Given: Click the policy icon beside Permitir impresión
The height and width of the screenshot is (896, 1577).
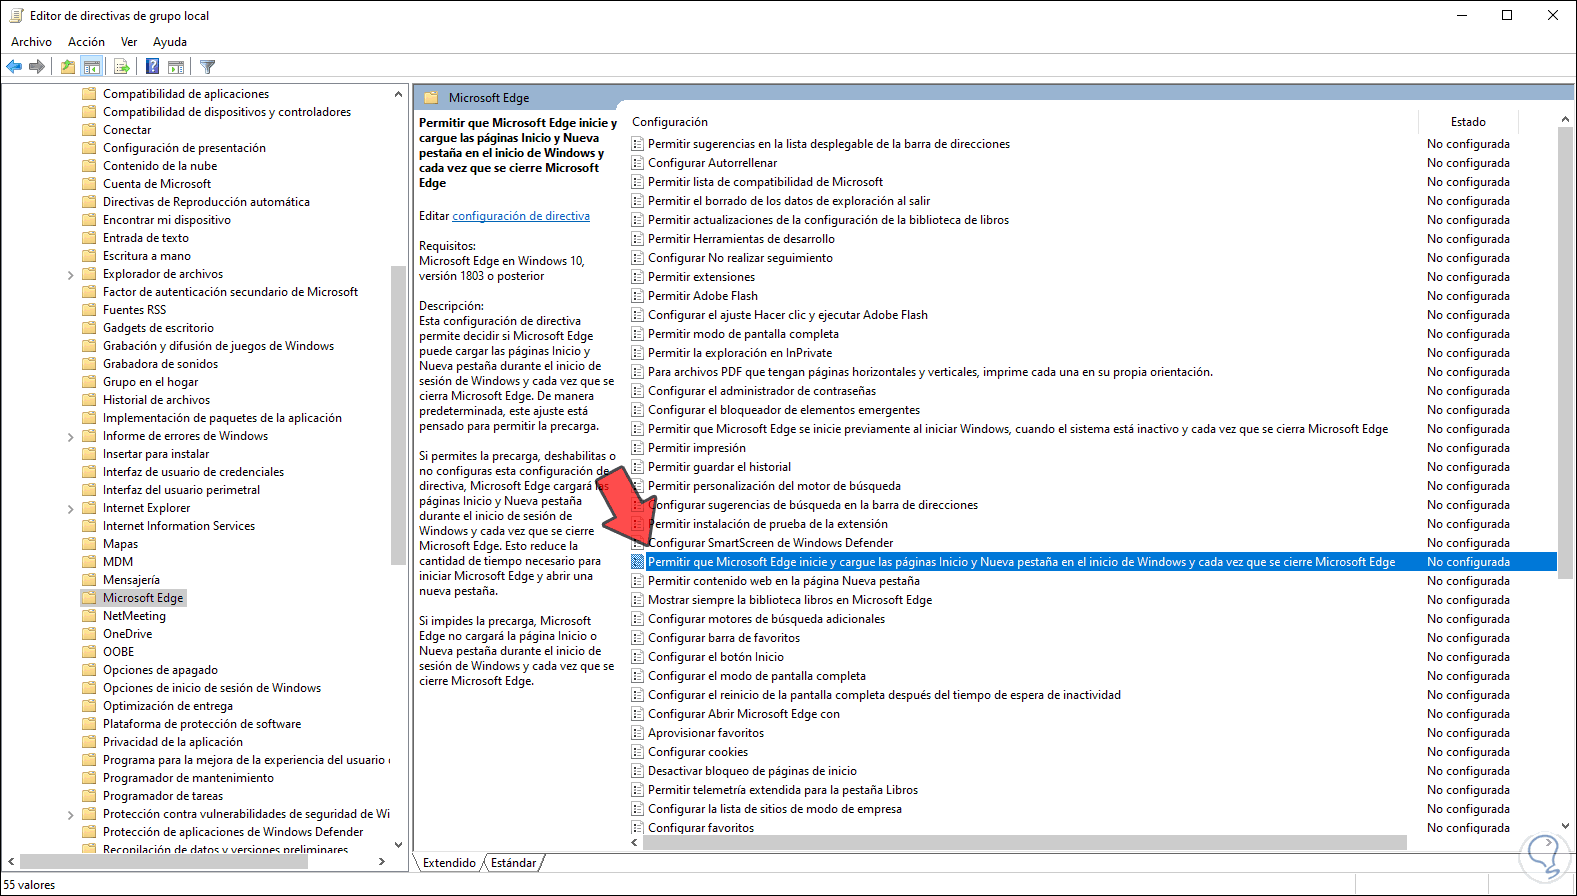Looking at the screenshot, I should point(638,448).
